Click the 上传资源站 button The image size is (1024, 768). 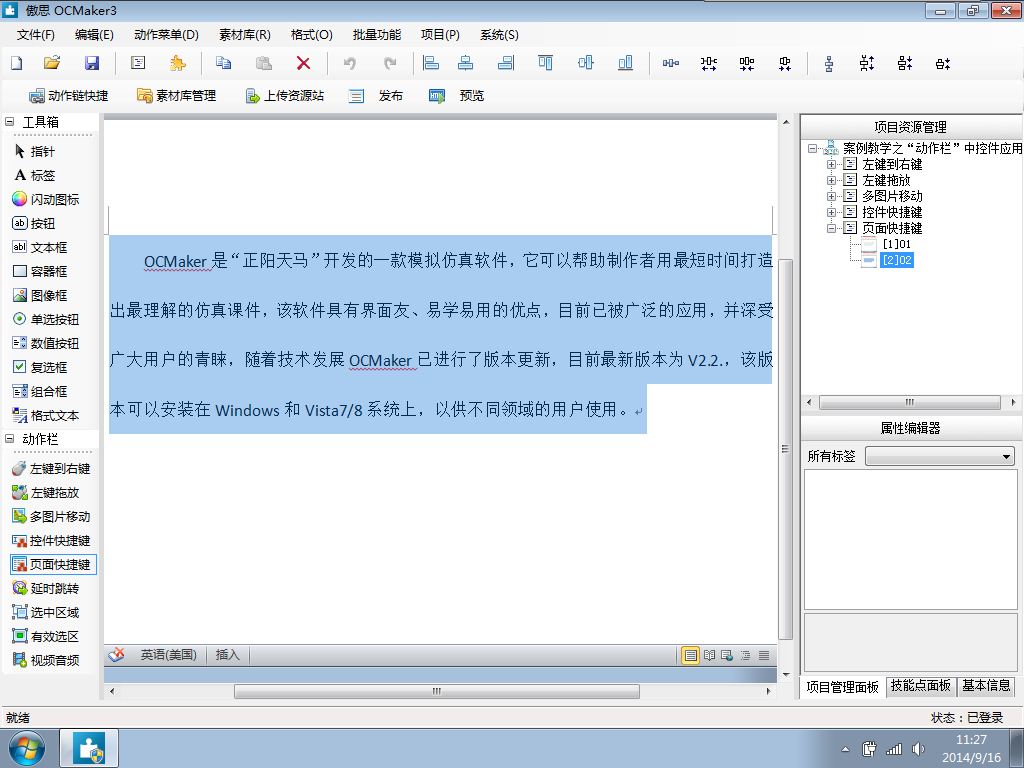coord(284,95)
